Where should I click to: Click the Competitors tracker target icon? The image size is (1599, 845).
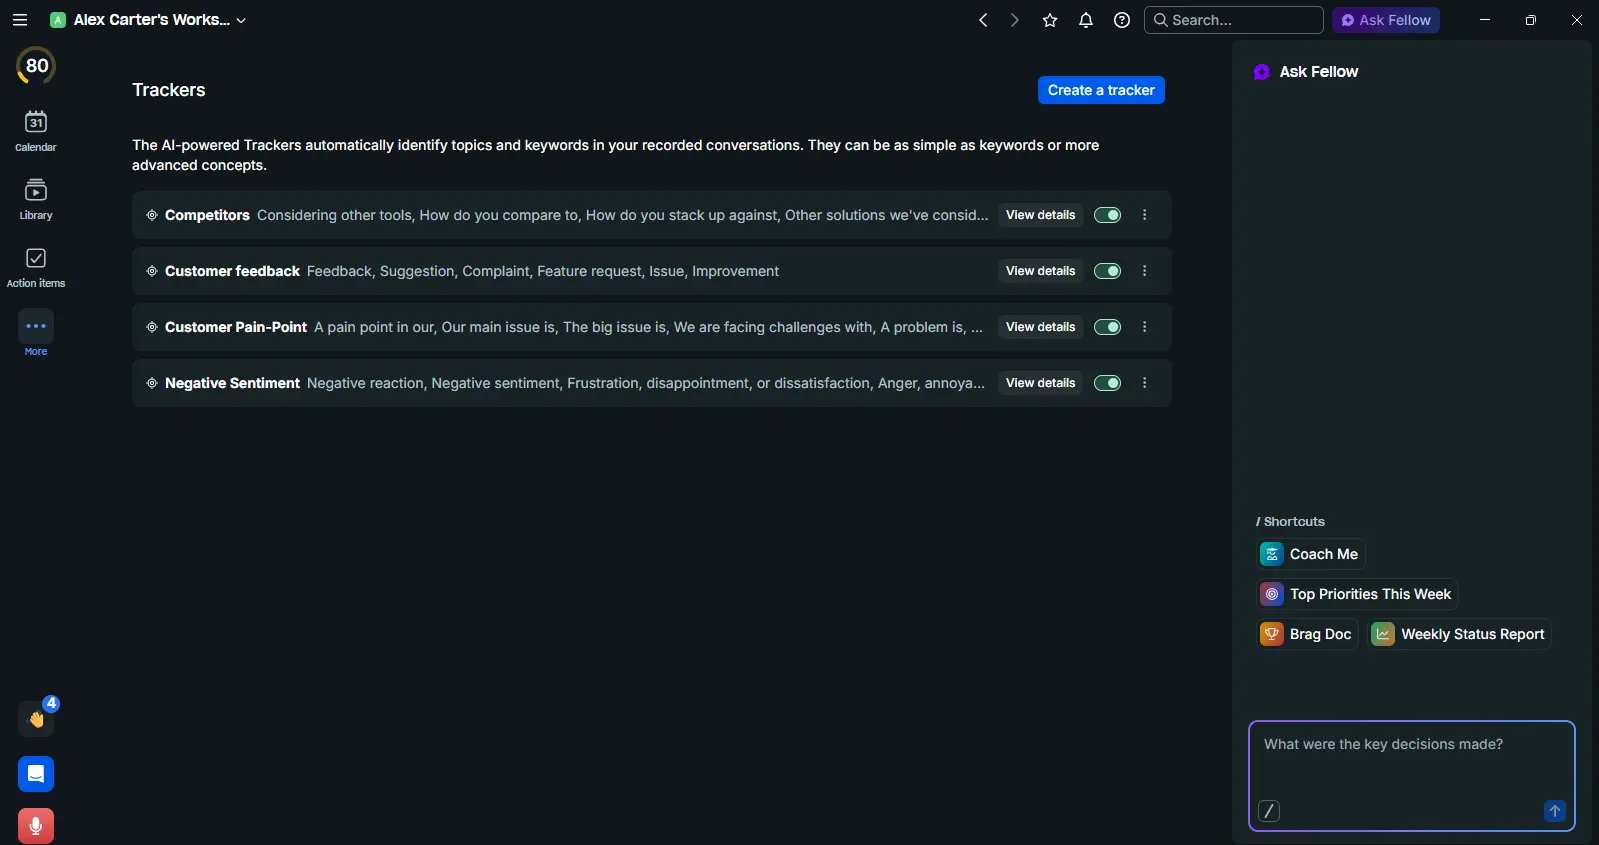point(152,215)
